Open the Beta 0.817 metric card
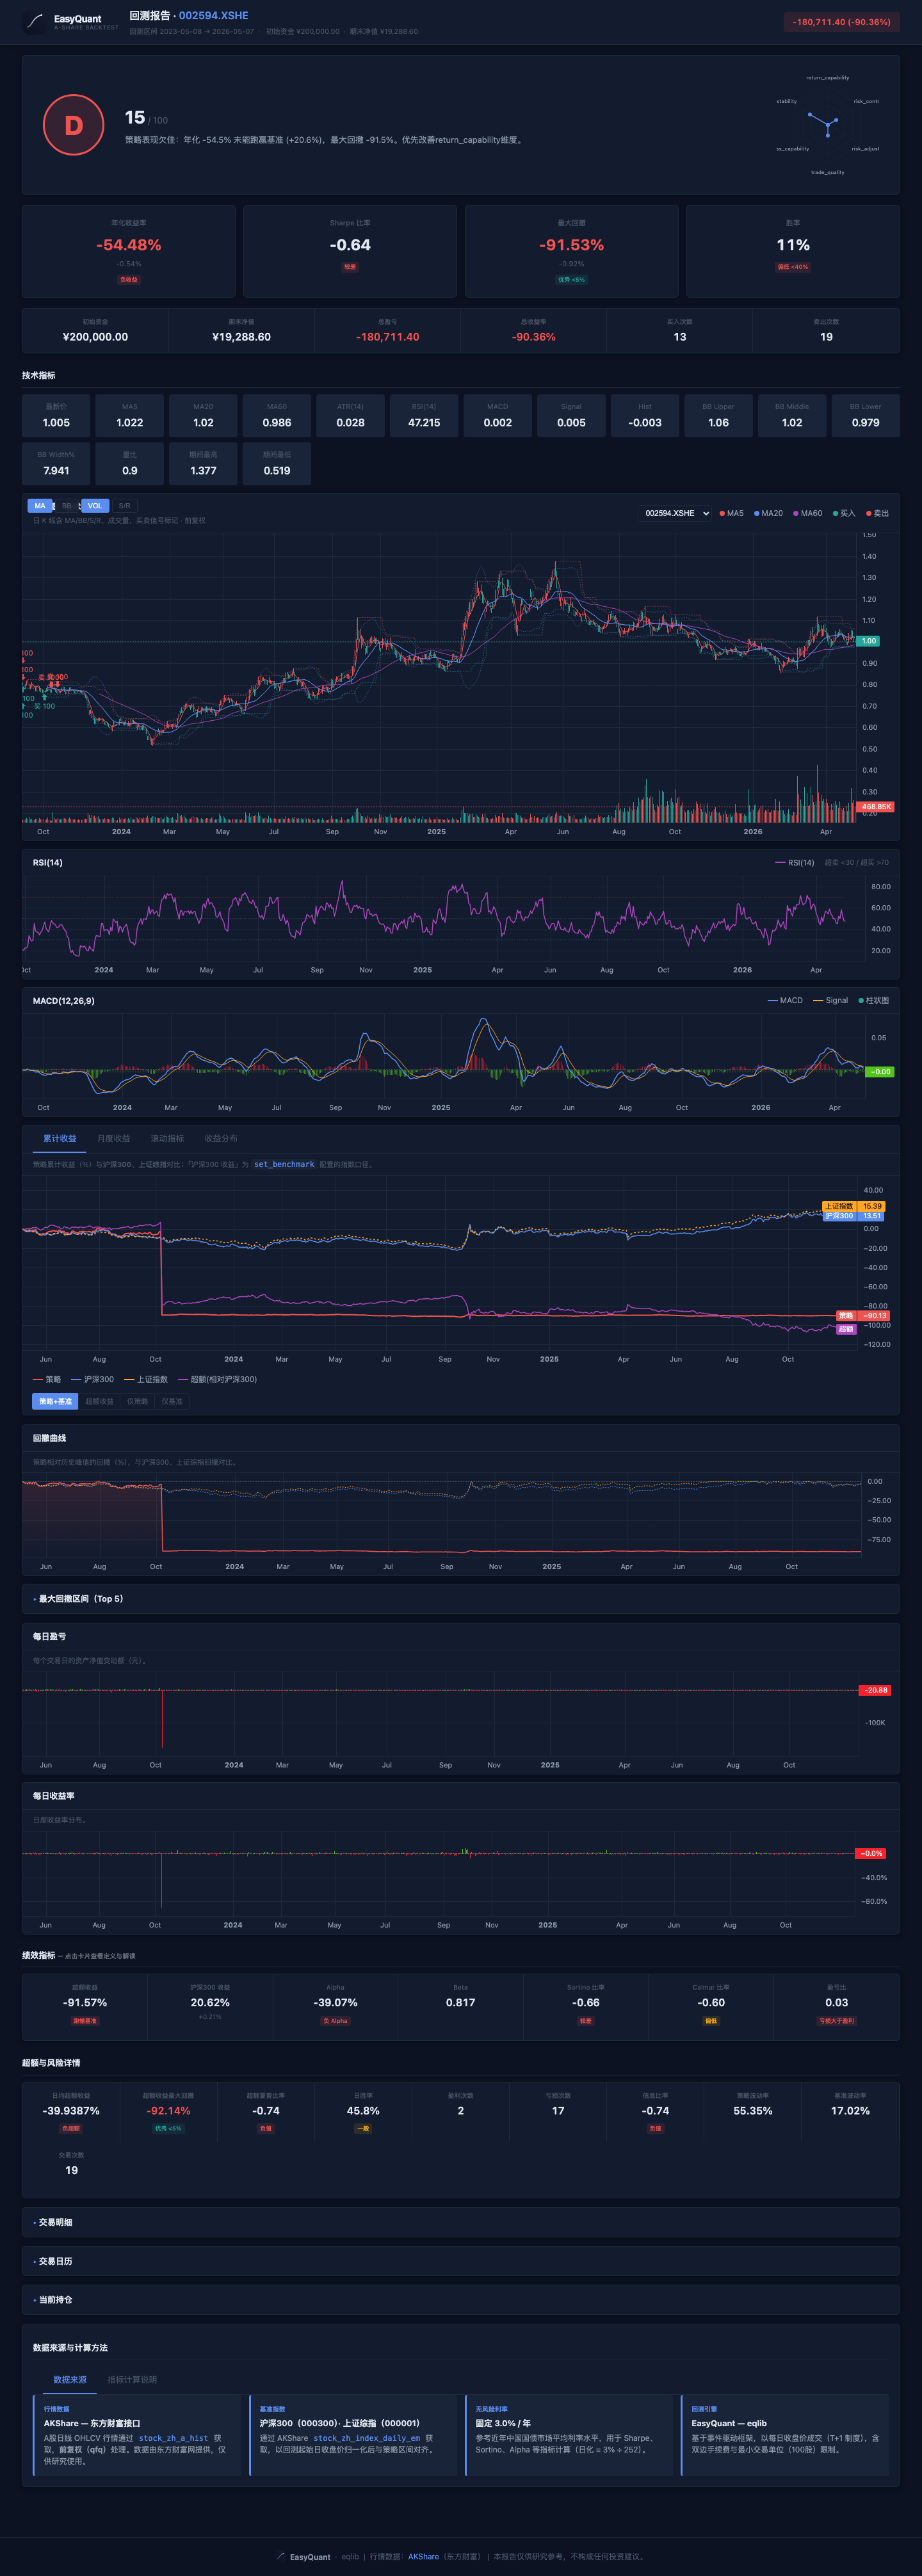This screenshot has height=2576, width=922. tap(460, 2006)
